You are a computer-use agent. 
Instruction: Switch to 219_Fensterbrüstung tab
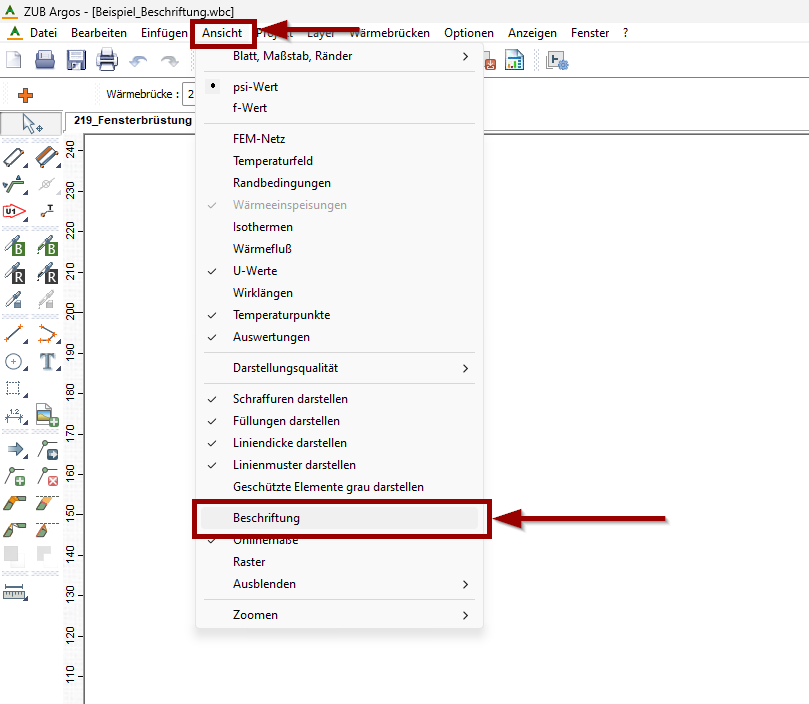click(x=132, y=121)
